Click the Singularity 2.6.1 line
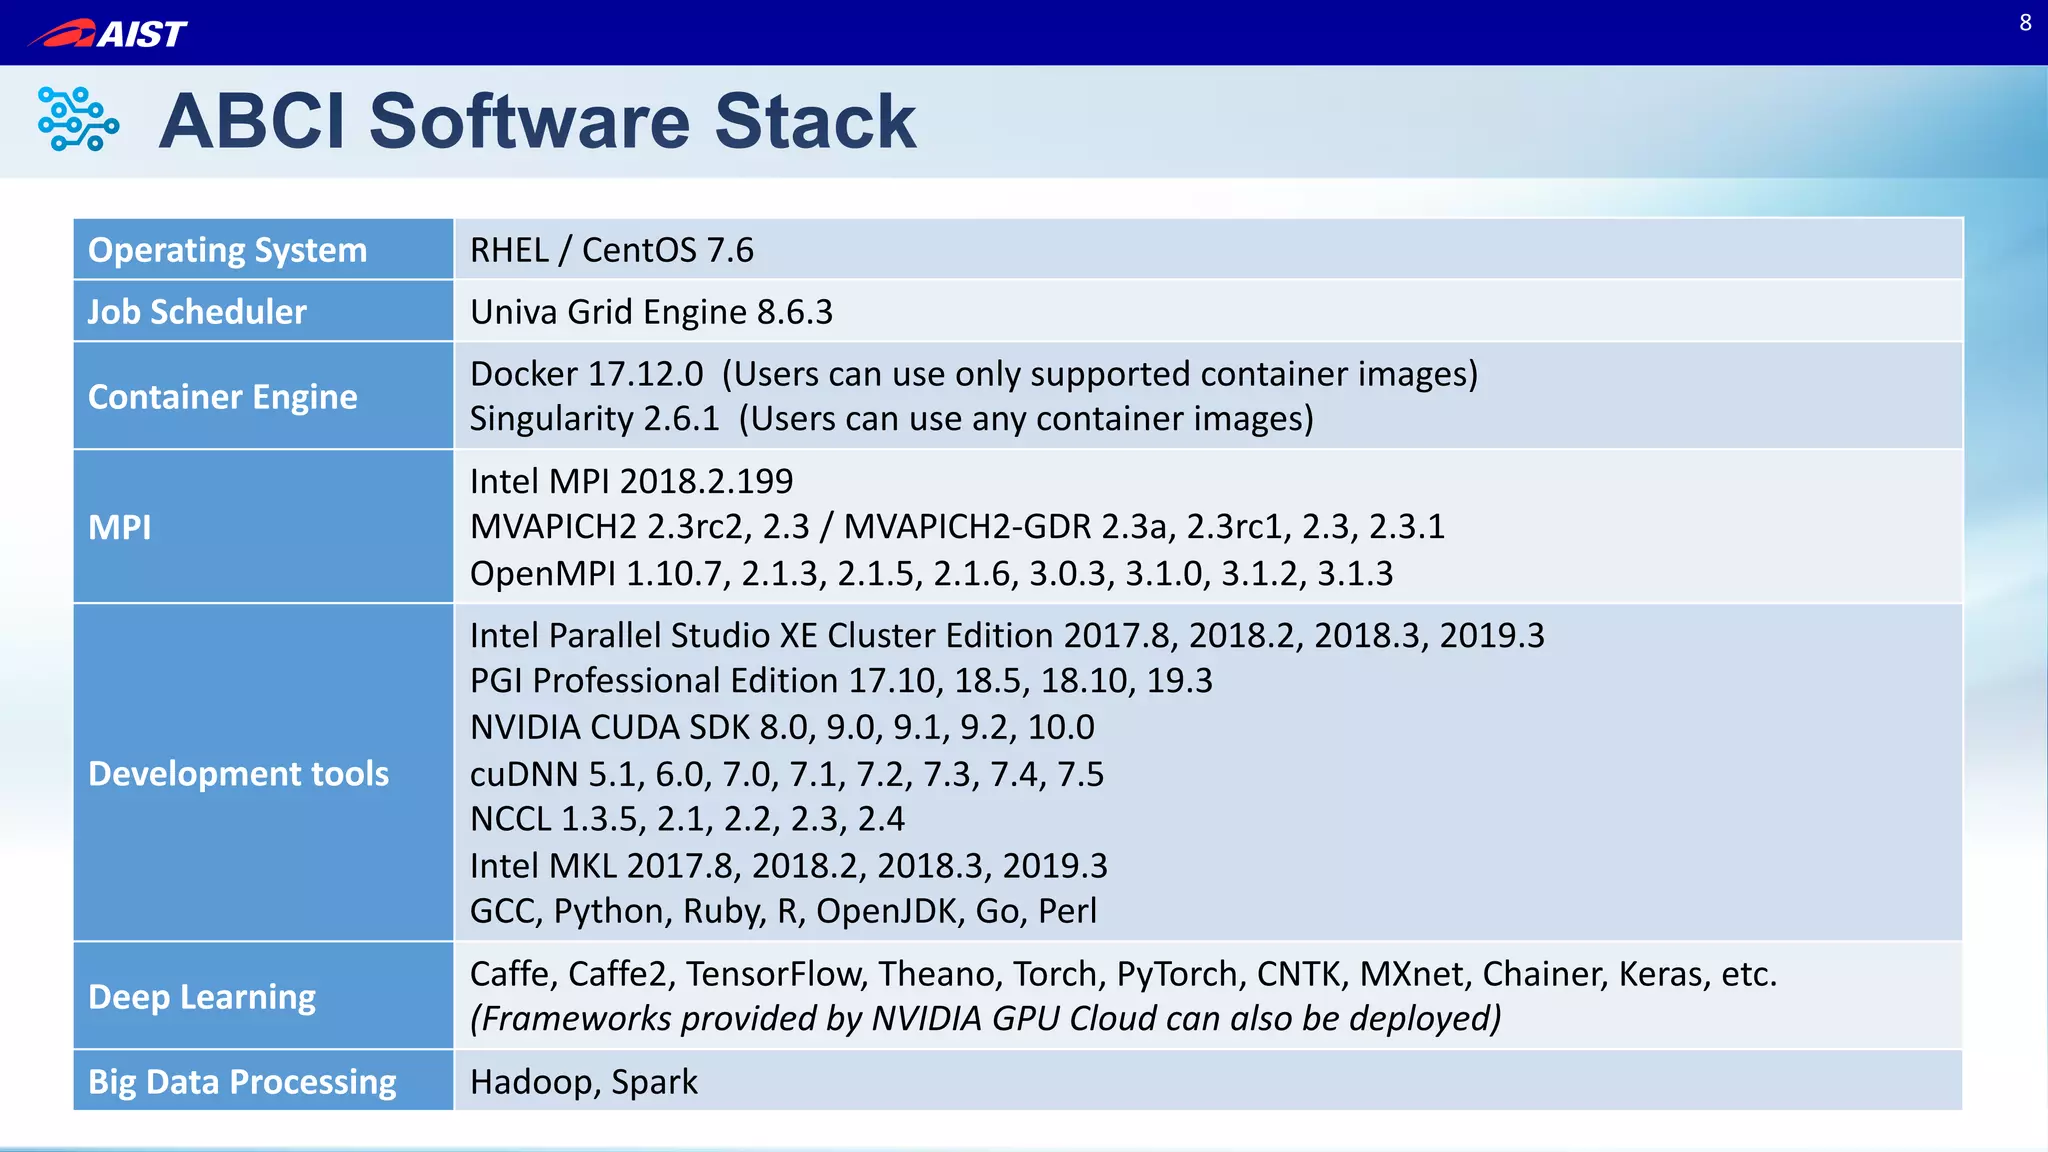2048x1152 pixels. pyautogui.click(x=891, y=418)
